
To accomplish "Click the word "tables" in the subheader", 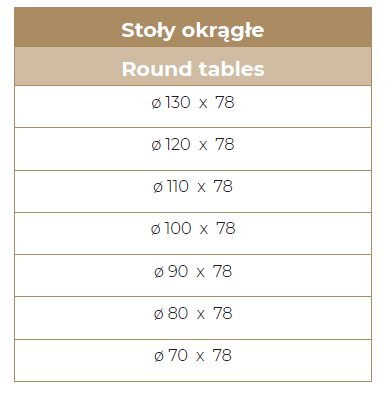I will point(232,69).
